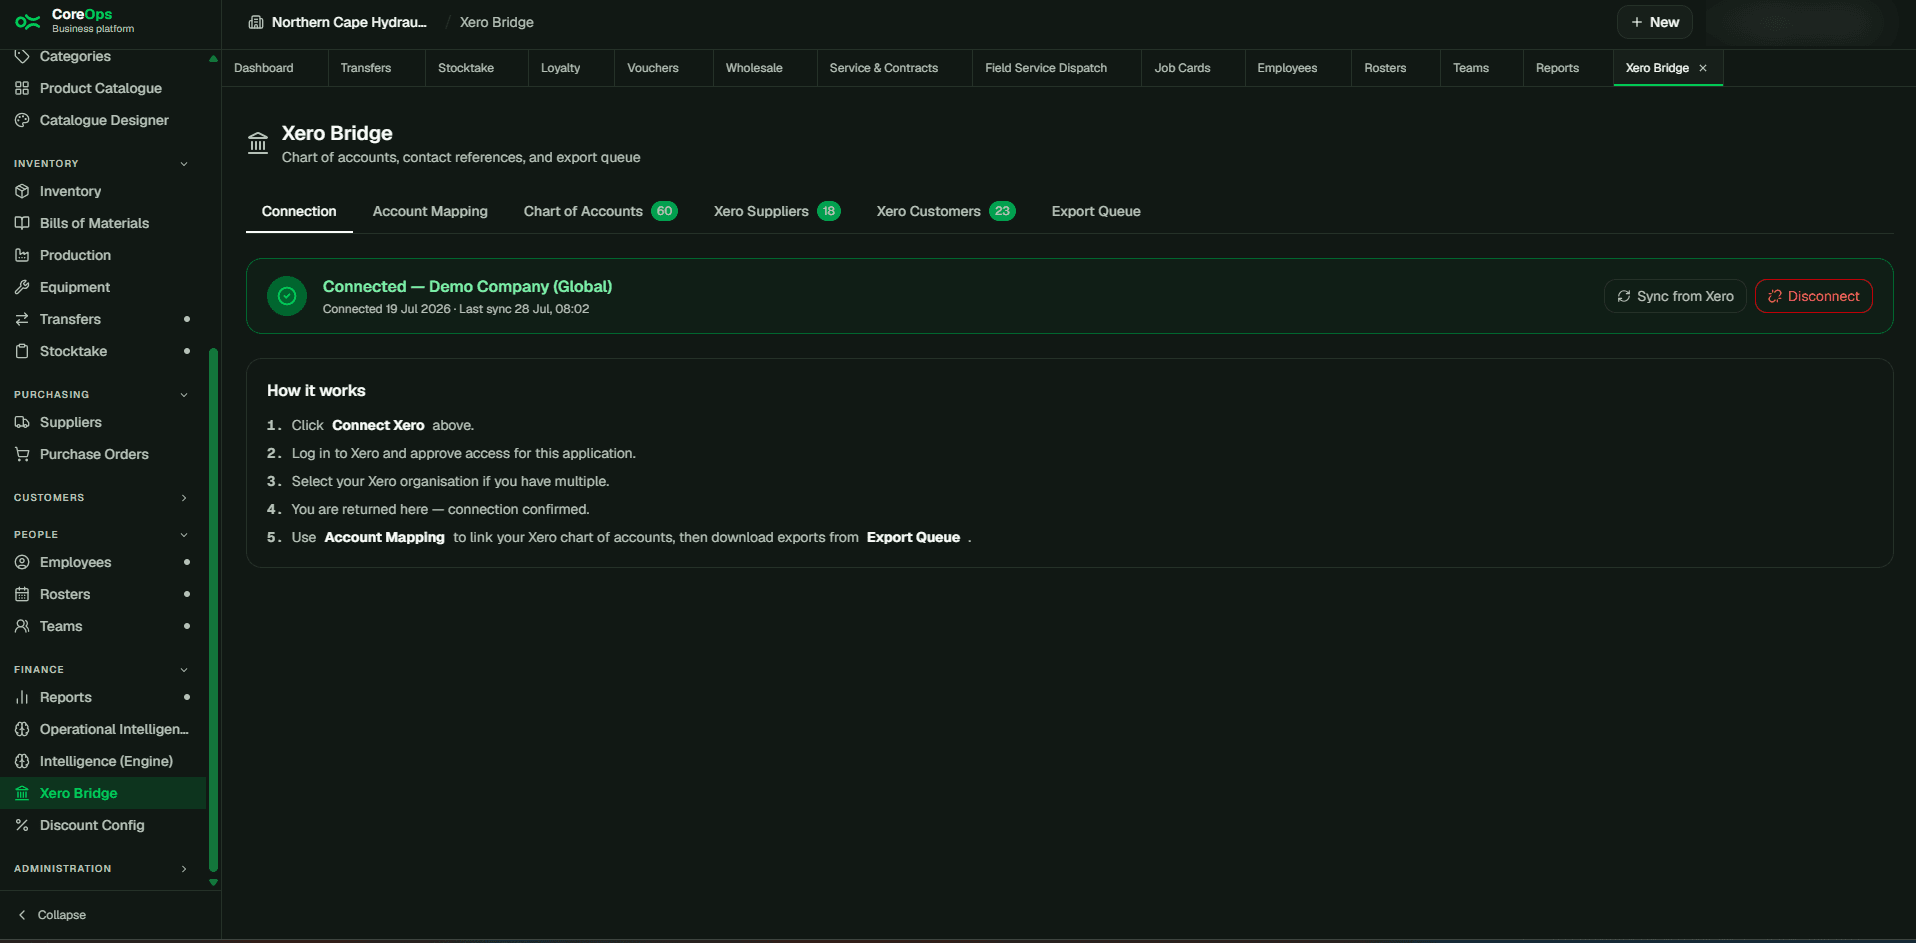Viewport: 1916px width, 943px height.
Task: Collapse the Inventory sidebar section
Action: 184,164
